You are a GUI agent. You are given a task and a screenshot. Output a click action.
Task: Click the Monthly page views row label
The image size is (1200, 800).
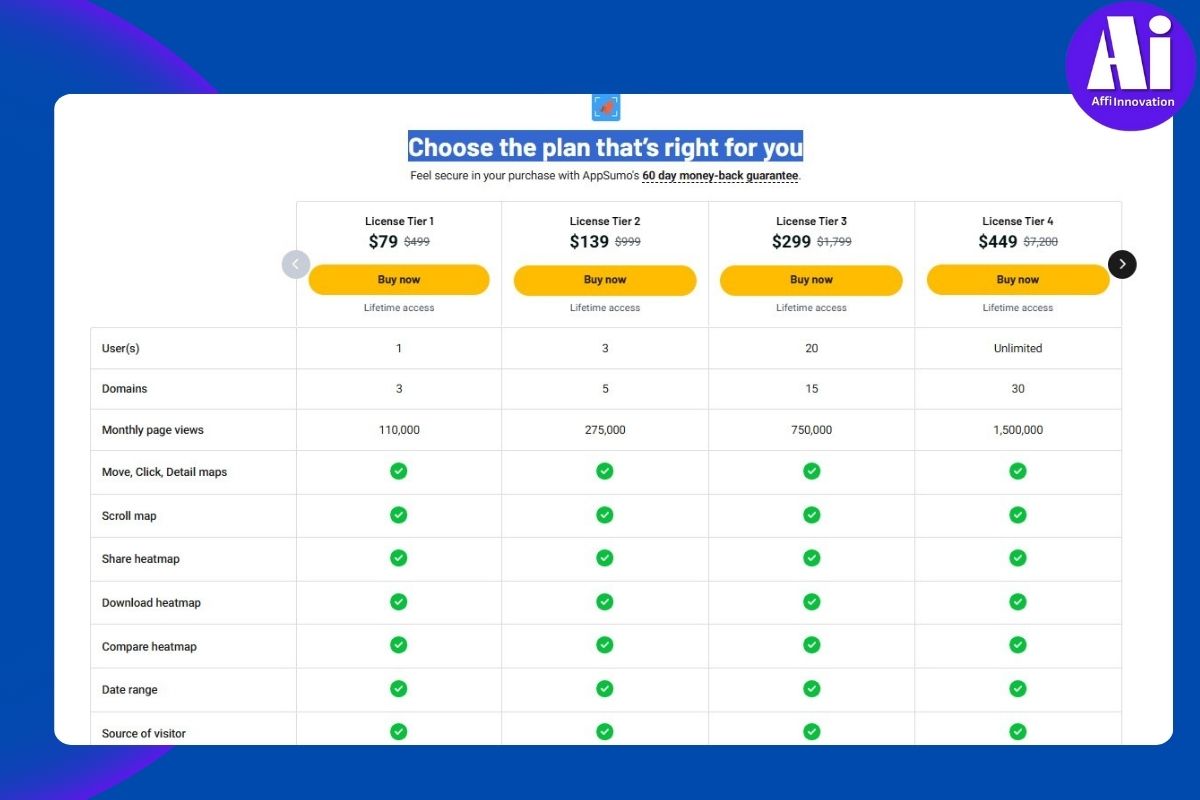tap(152, 430)
